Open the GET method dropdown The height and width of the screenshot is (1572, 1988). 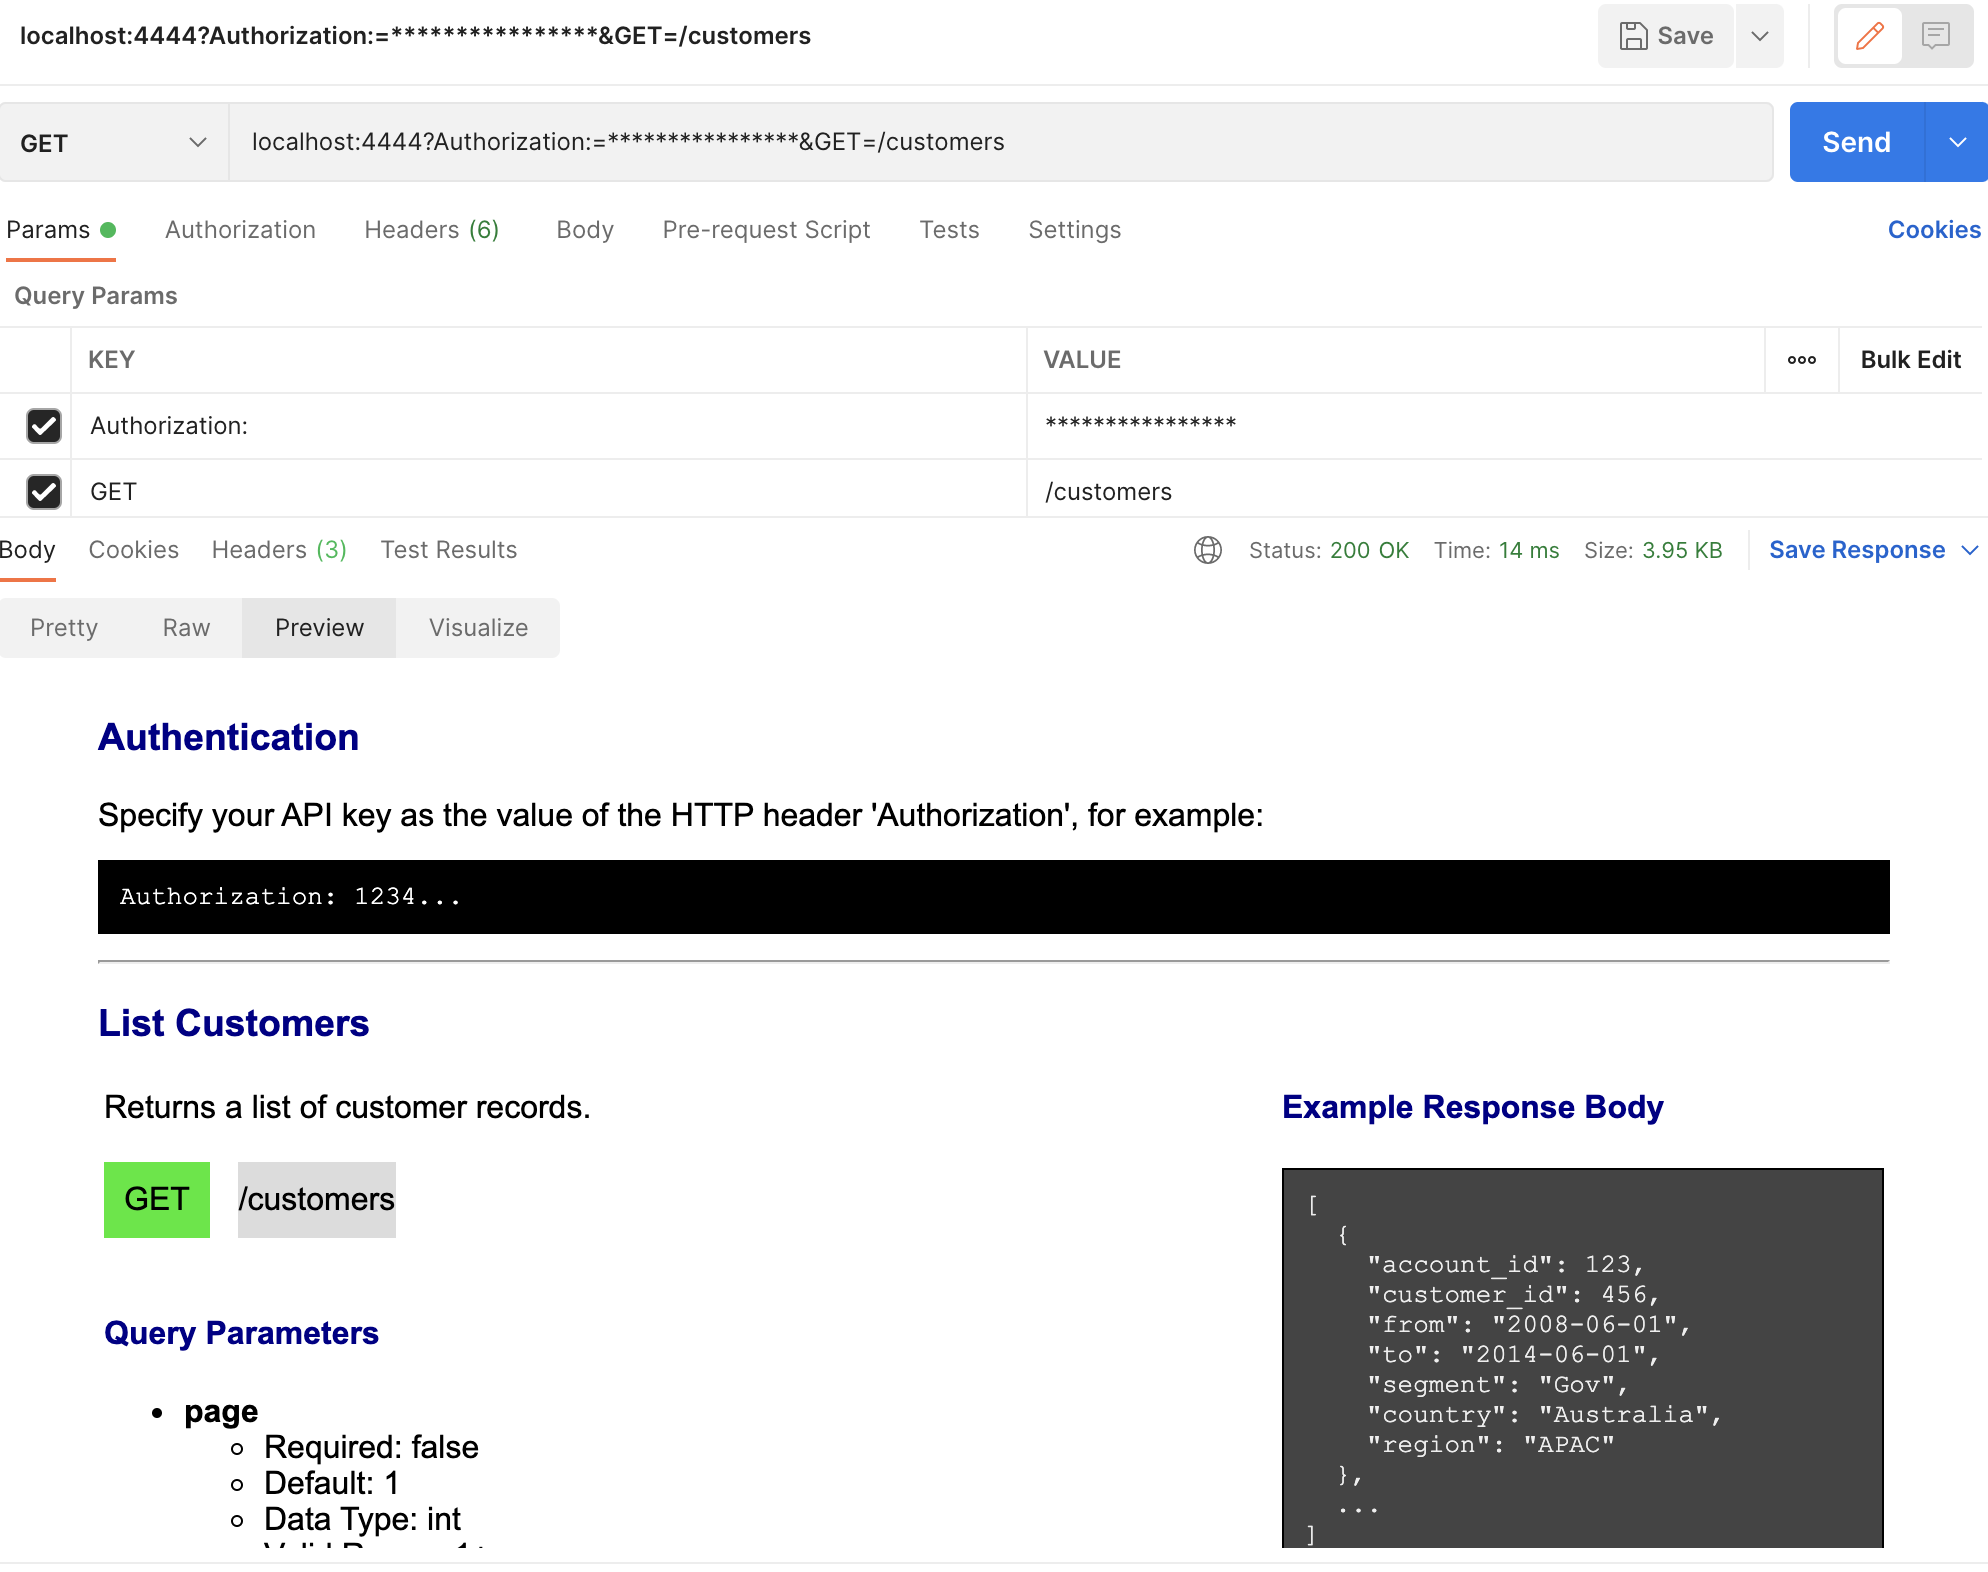pyautogui.click(x=114, y=142)
